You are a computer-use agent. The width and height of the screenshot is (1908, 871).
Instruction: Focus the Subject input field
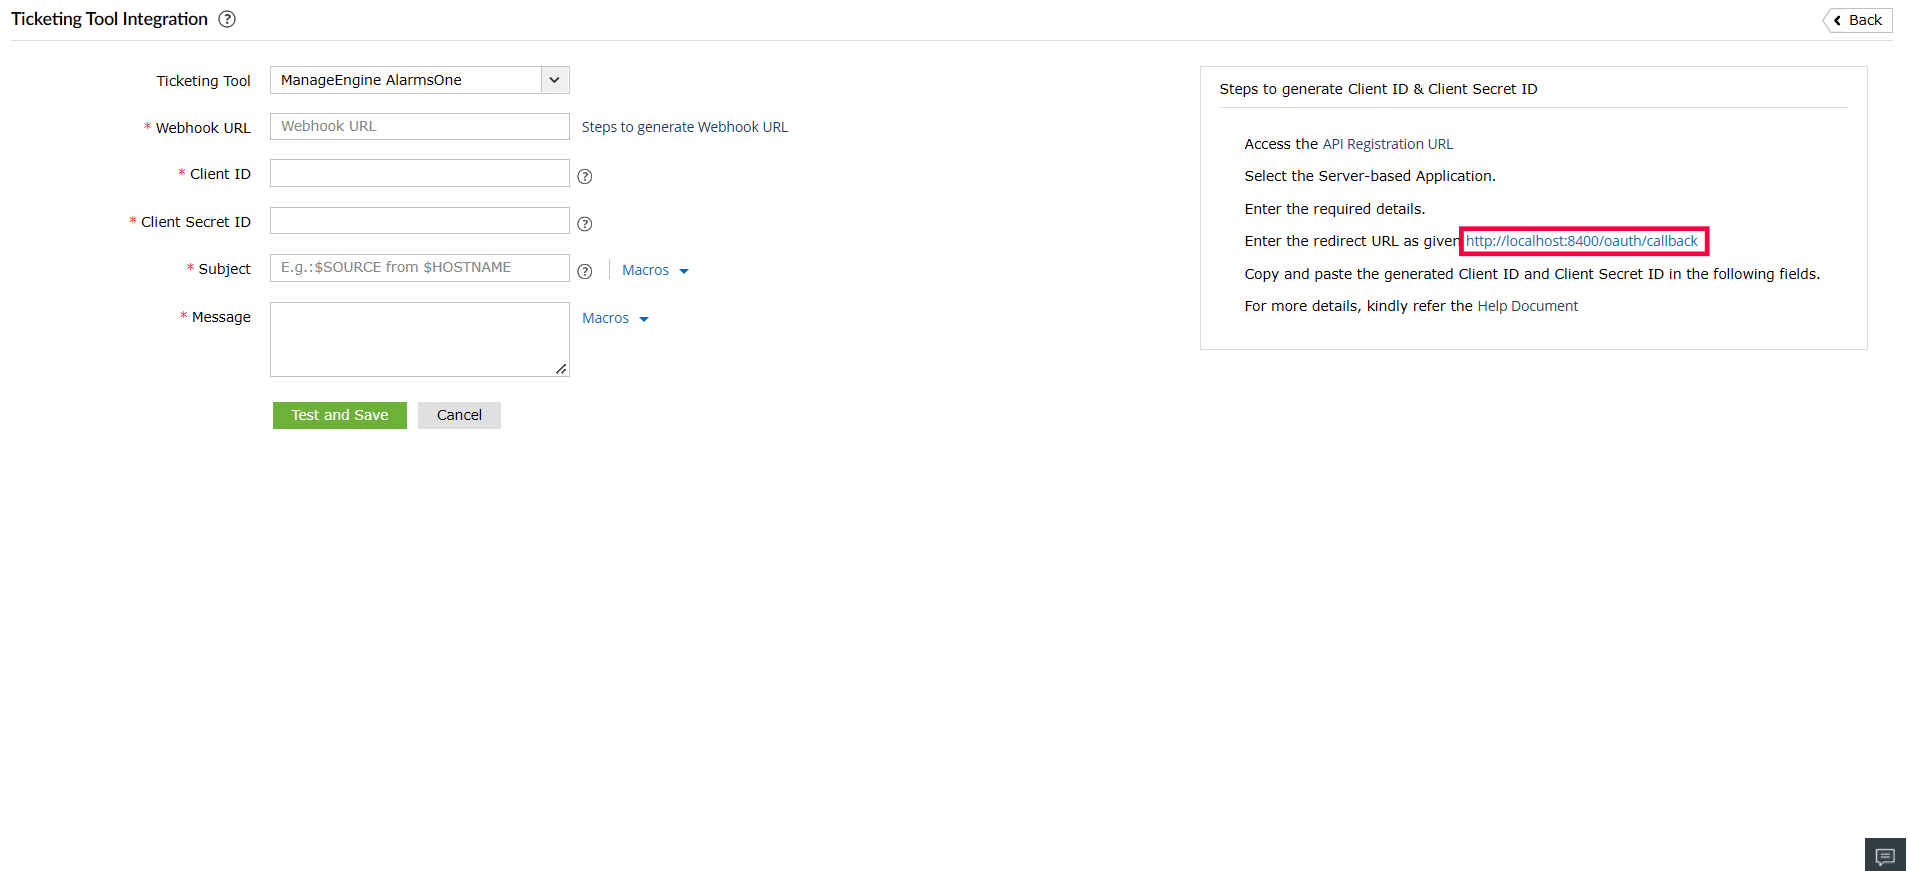tap(420, 268)
